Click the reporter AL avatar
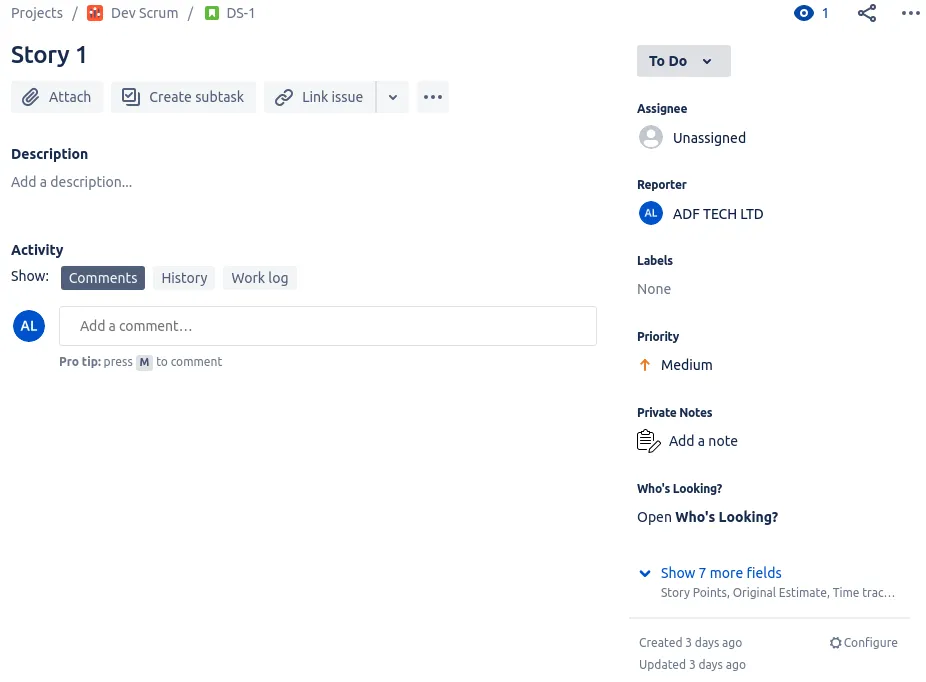Viewport: 926px width, 682px height. click(651, 213)
